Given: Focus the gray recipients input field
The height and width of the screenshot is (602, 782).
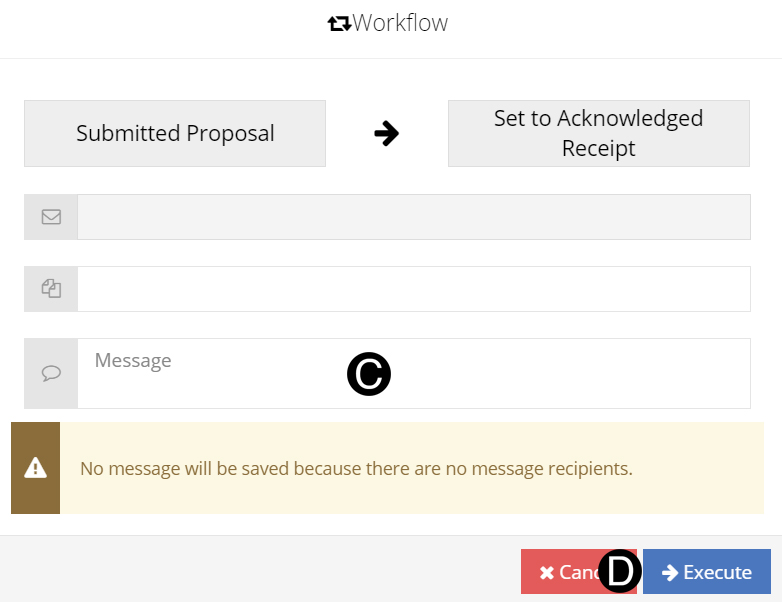Looking at the screenshot, I should [x=413, y=217].
